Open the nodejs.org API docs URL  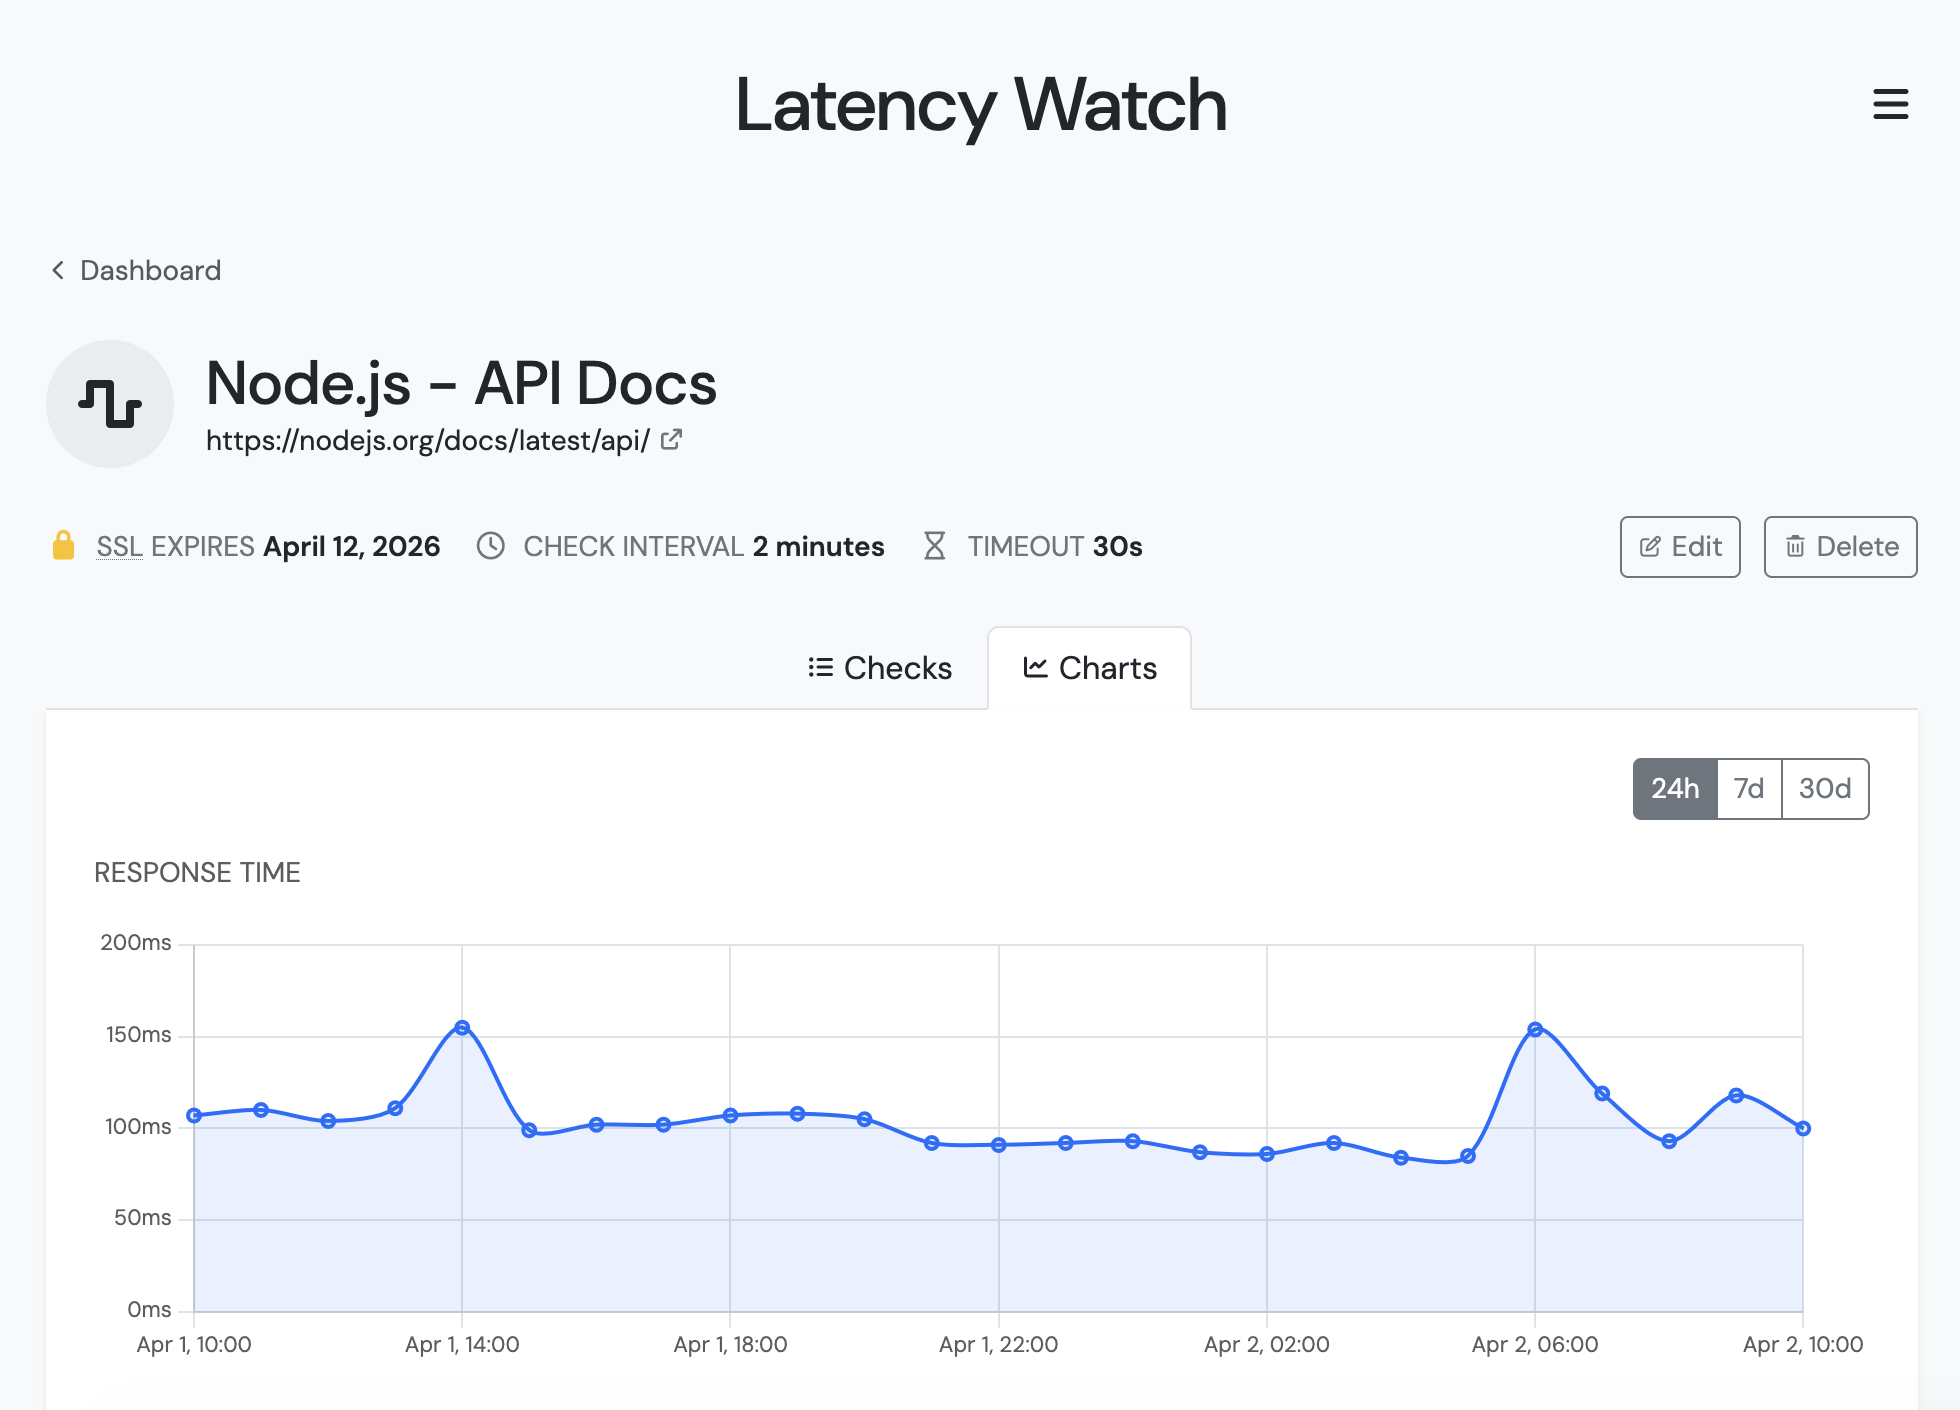[428, 440]
